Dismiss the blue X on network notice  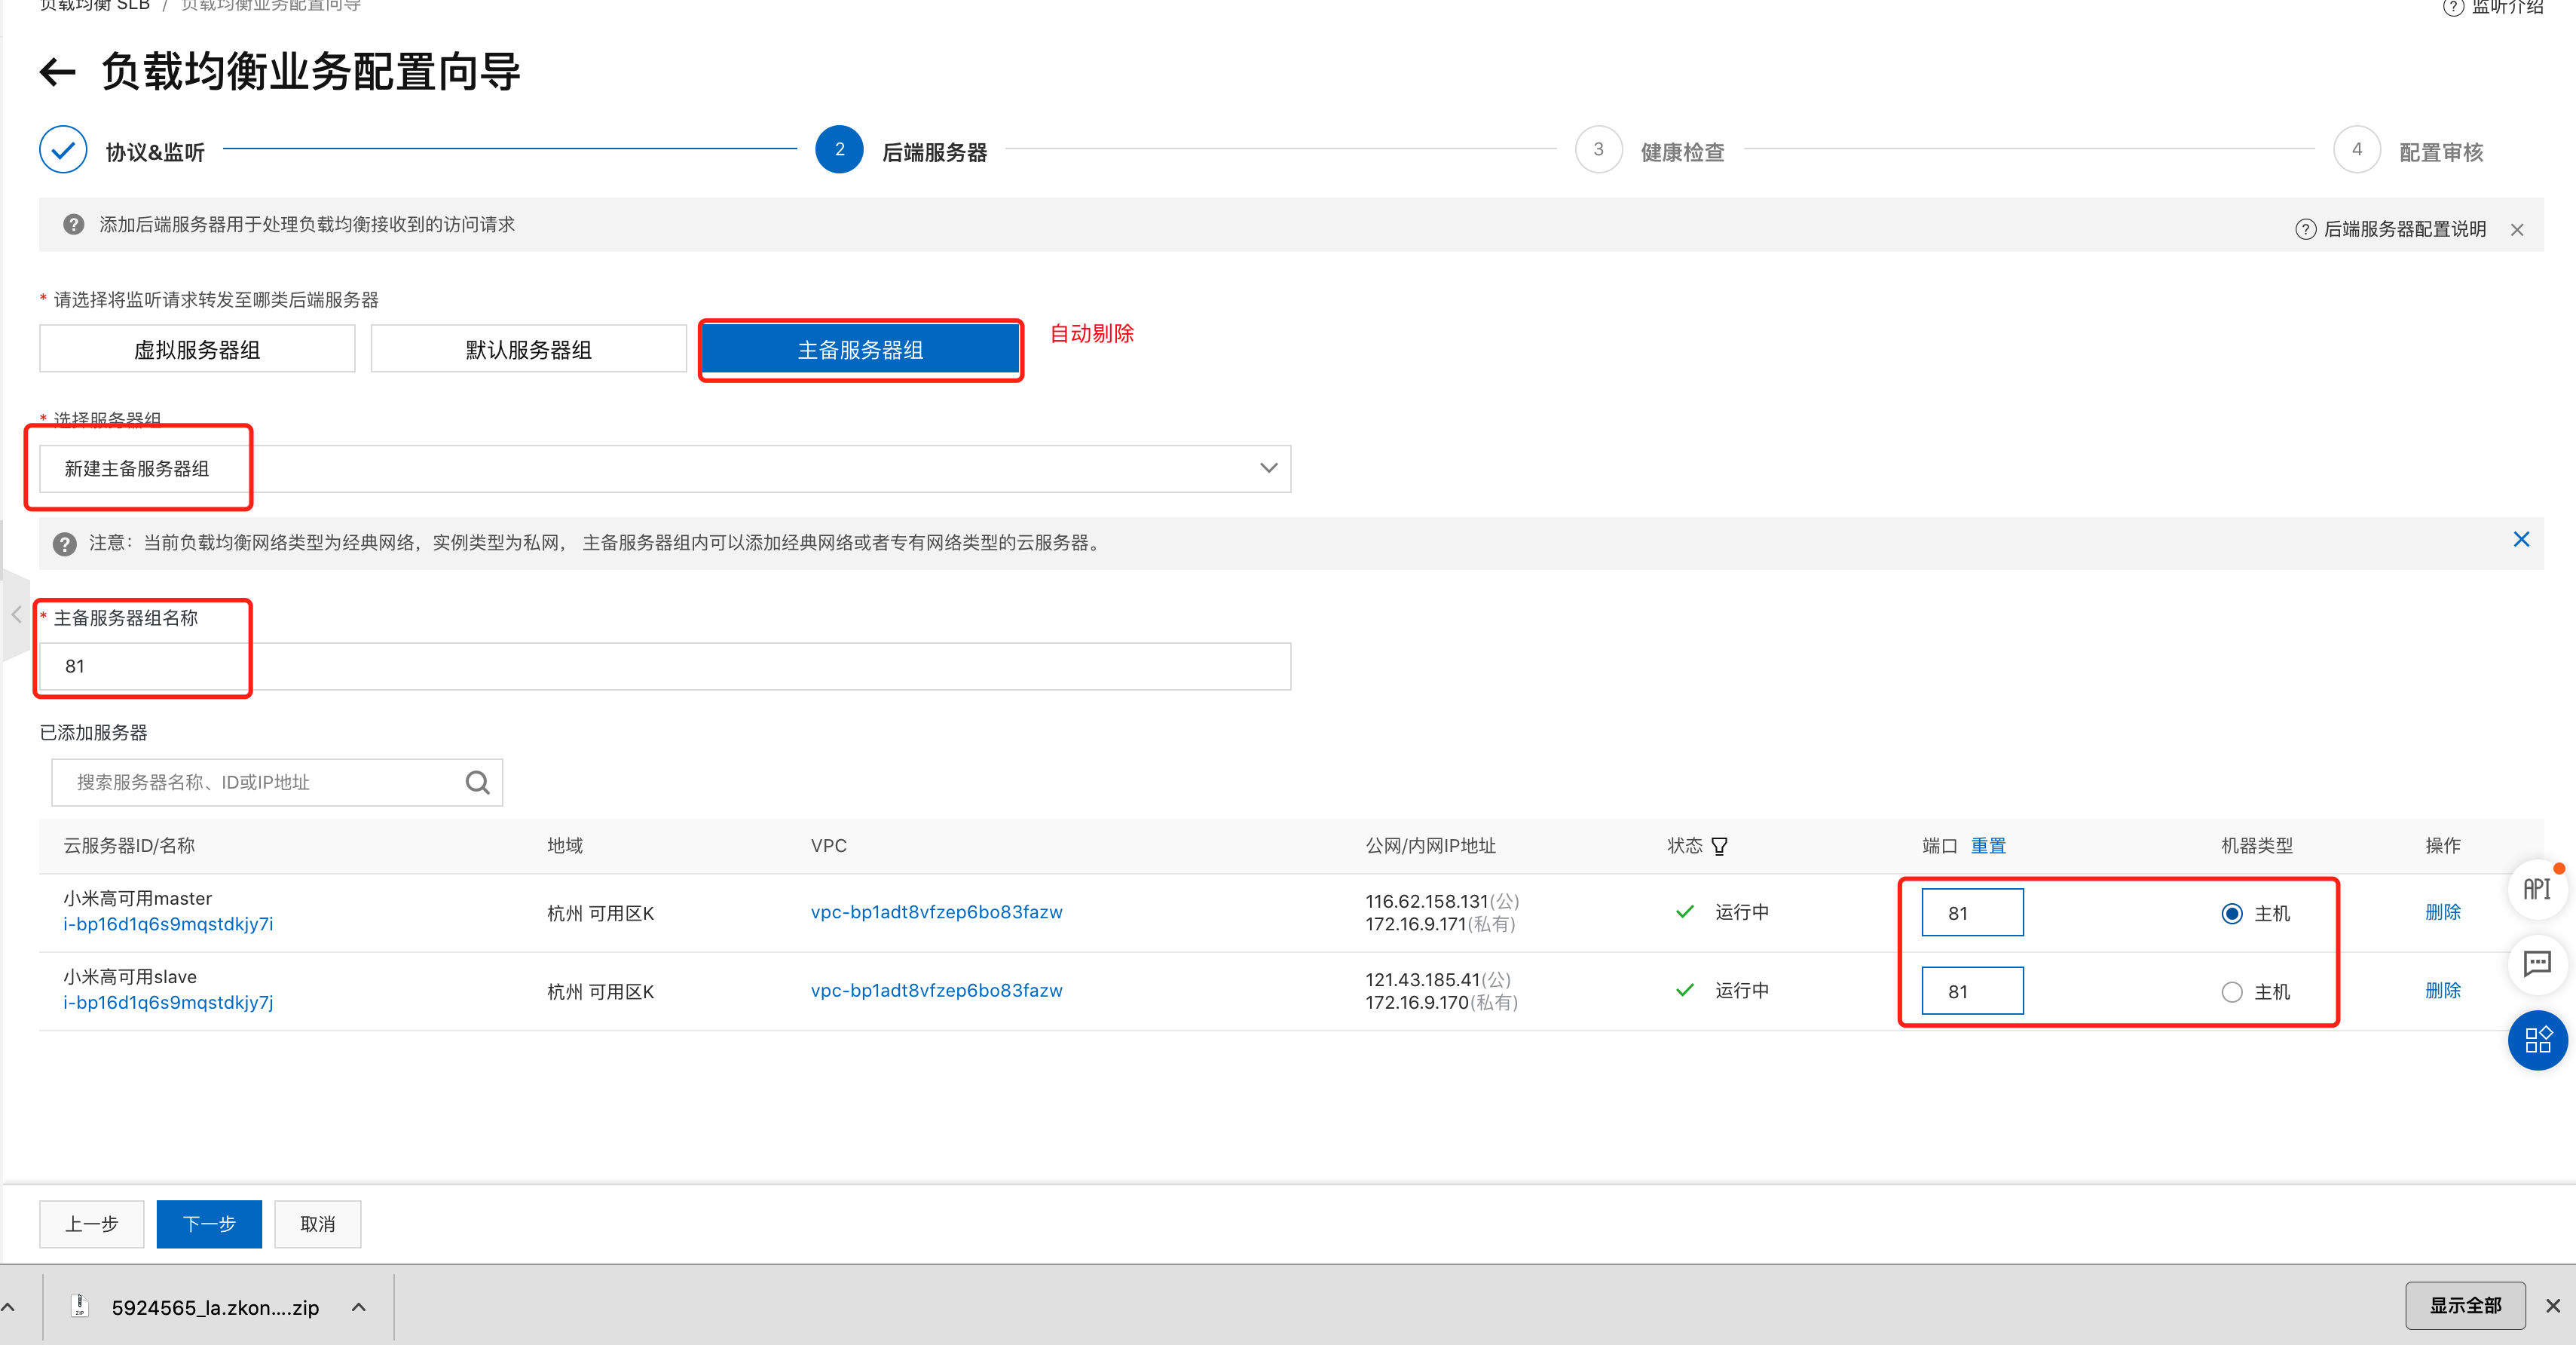pos(2520,540)
